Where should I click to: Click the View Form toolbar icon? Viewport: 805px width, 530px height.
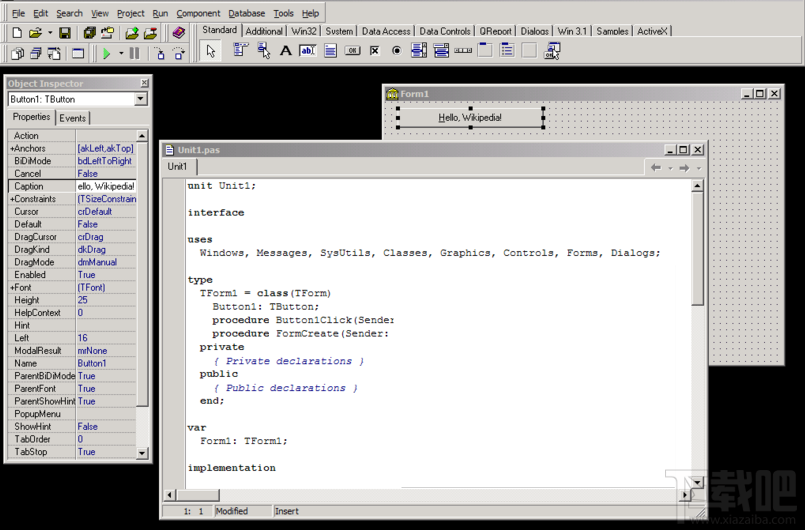[35, 53]
